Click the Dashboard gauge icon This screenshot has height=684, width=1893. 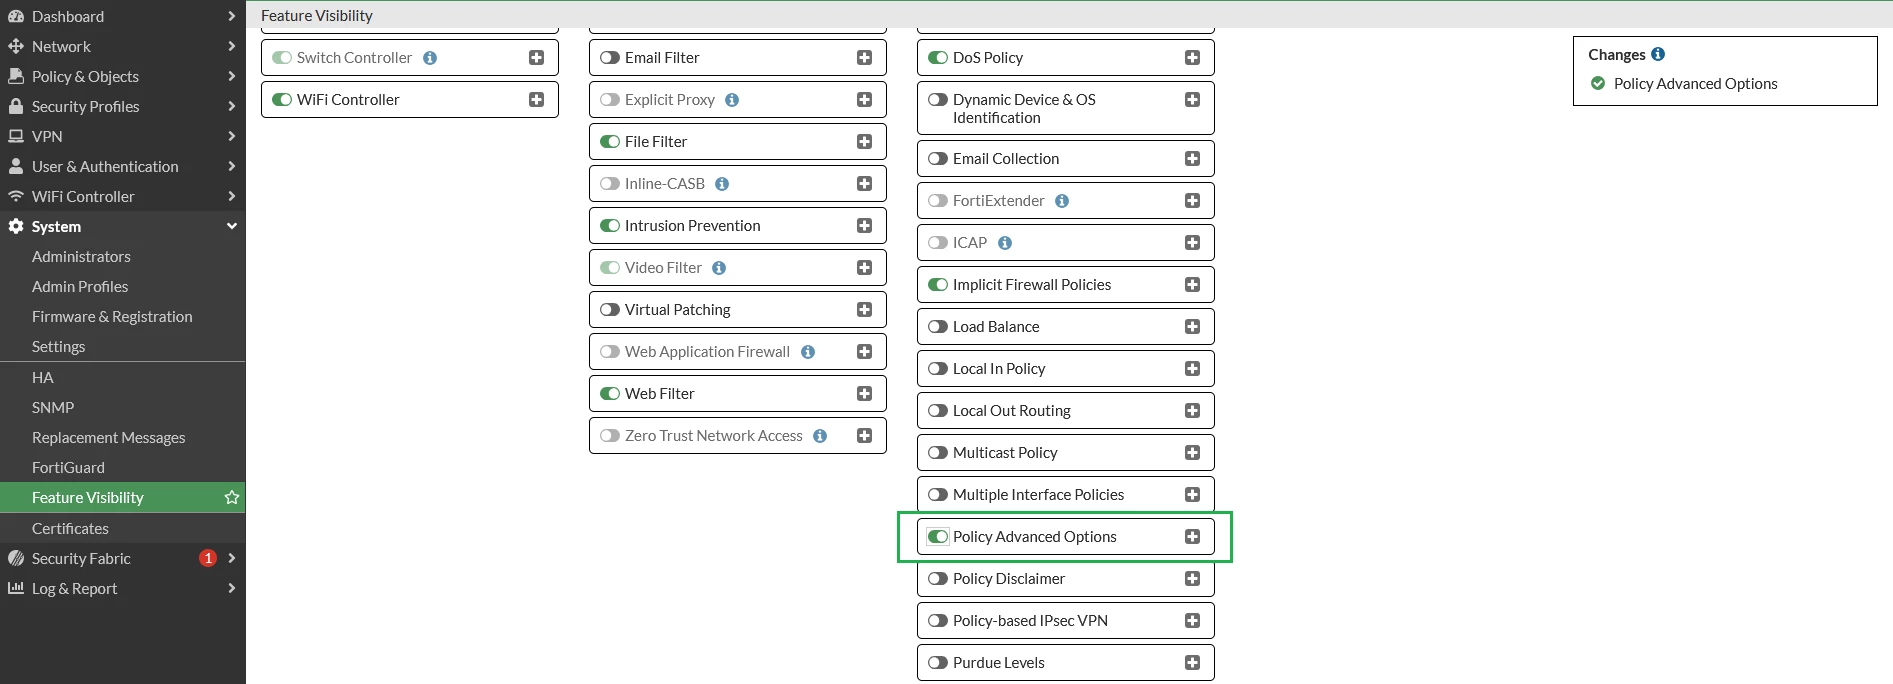[16, 16]
